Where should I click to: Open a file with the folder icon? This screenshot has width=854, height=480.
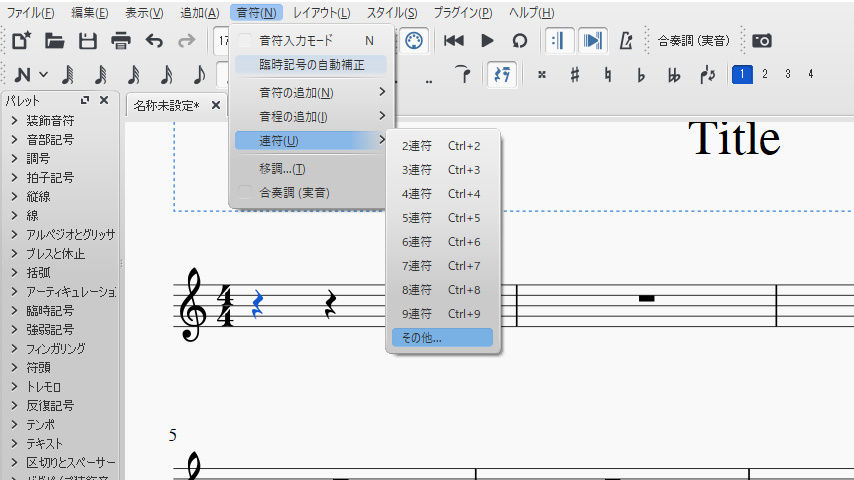point(54,41)
